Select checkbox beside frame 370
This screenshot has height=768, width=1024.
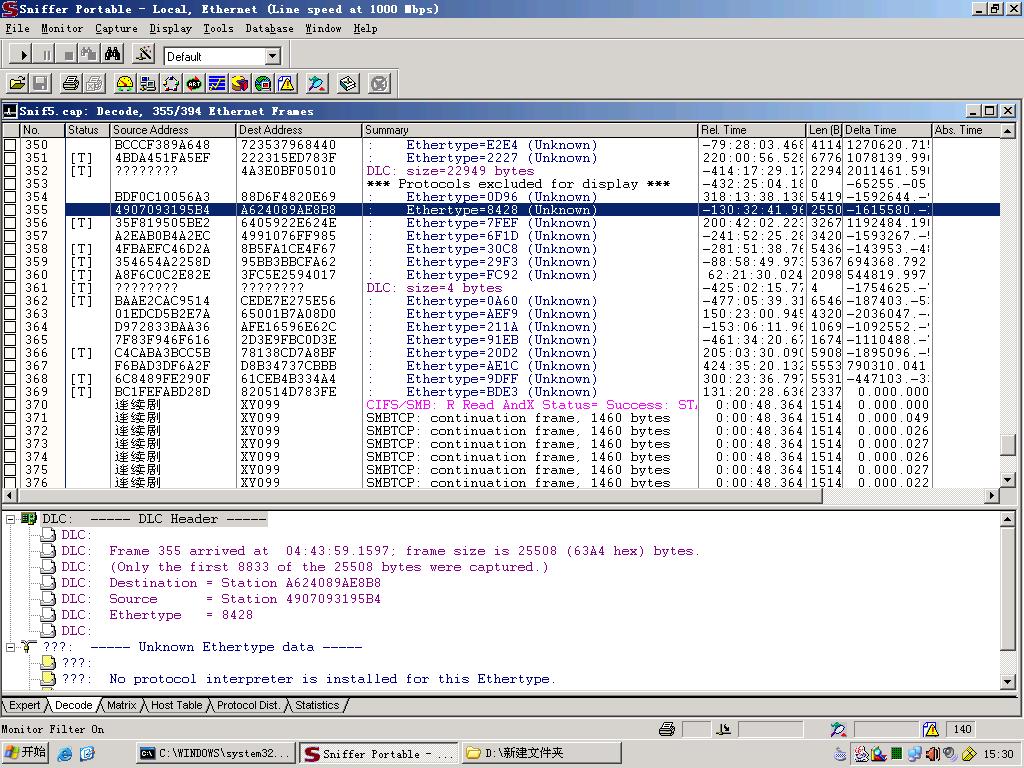click(10, 405)
